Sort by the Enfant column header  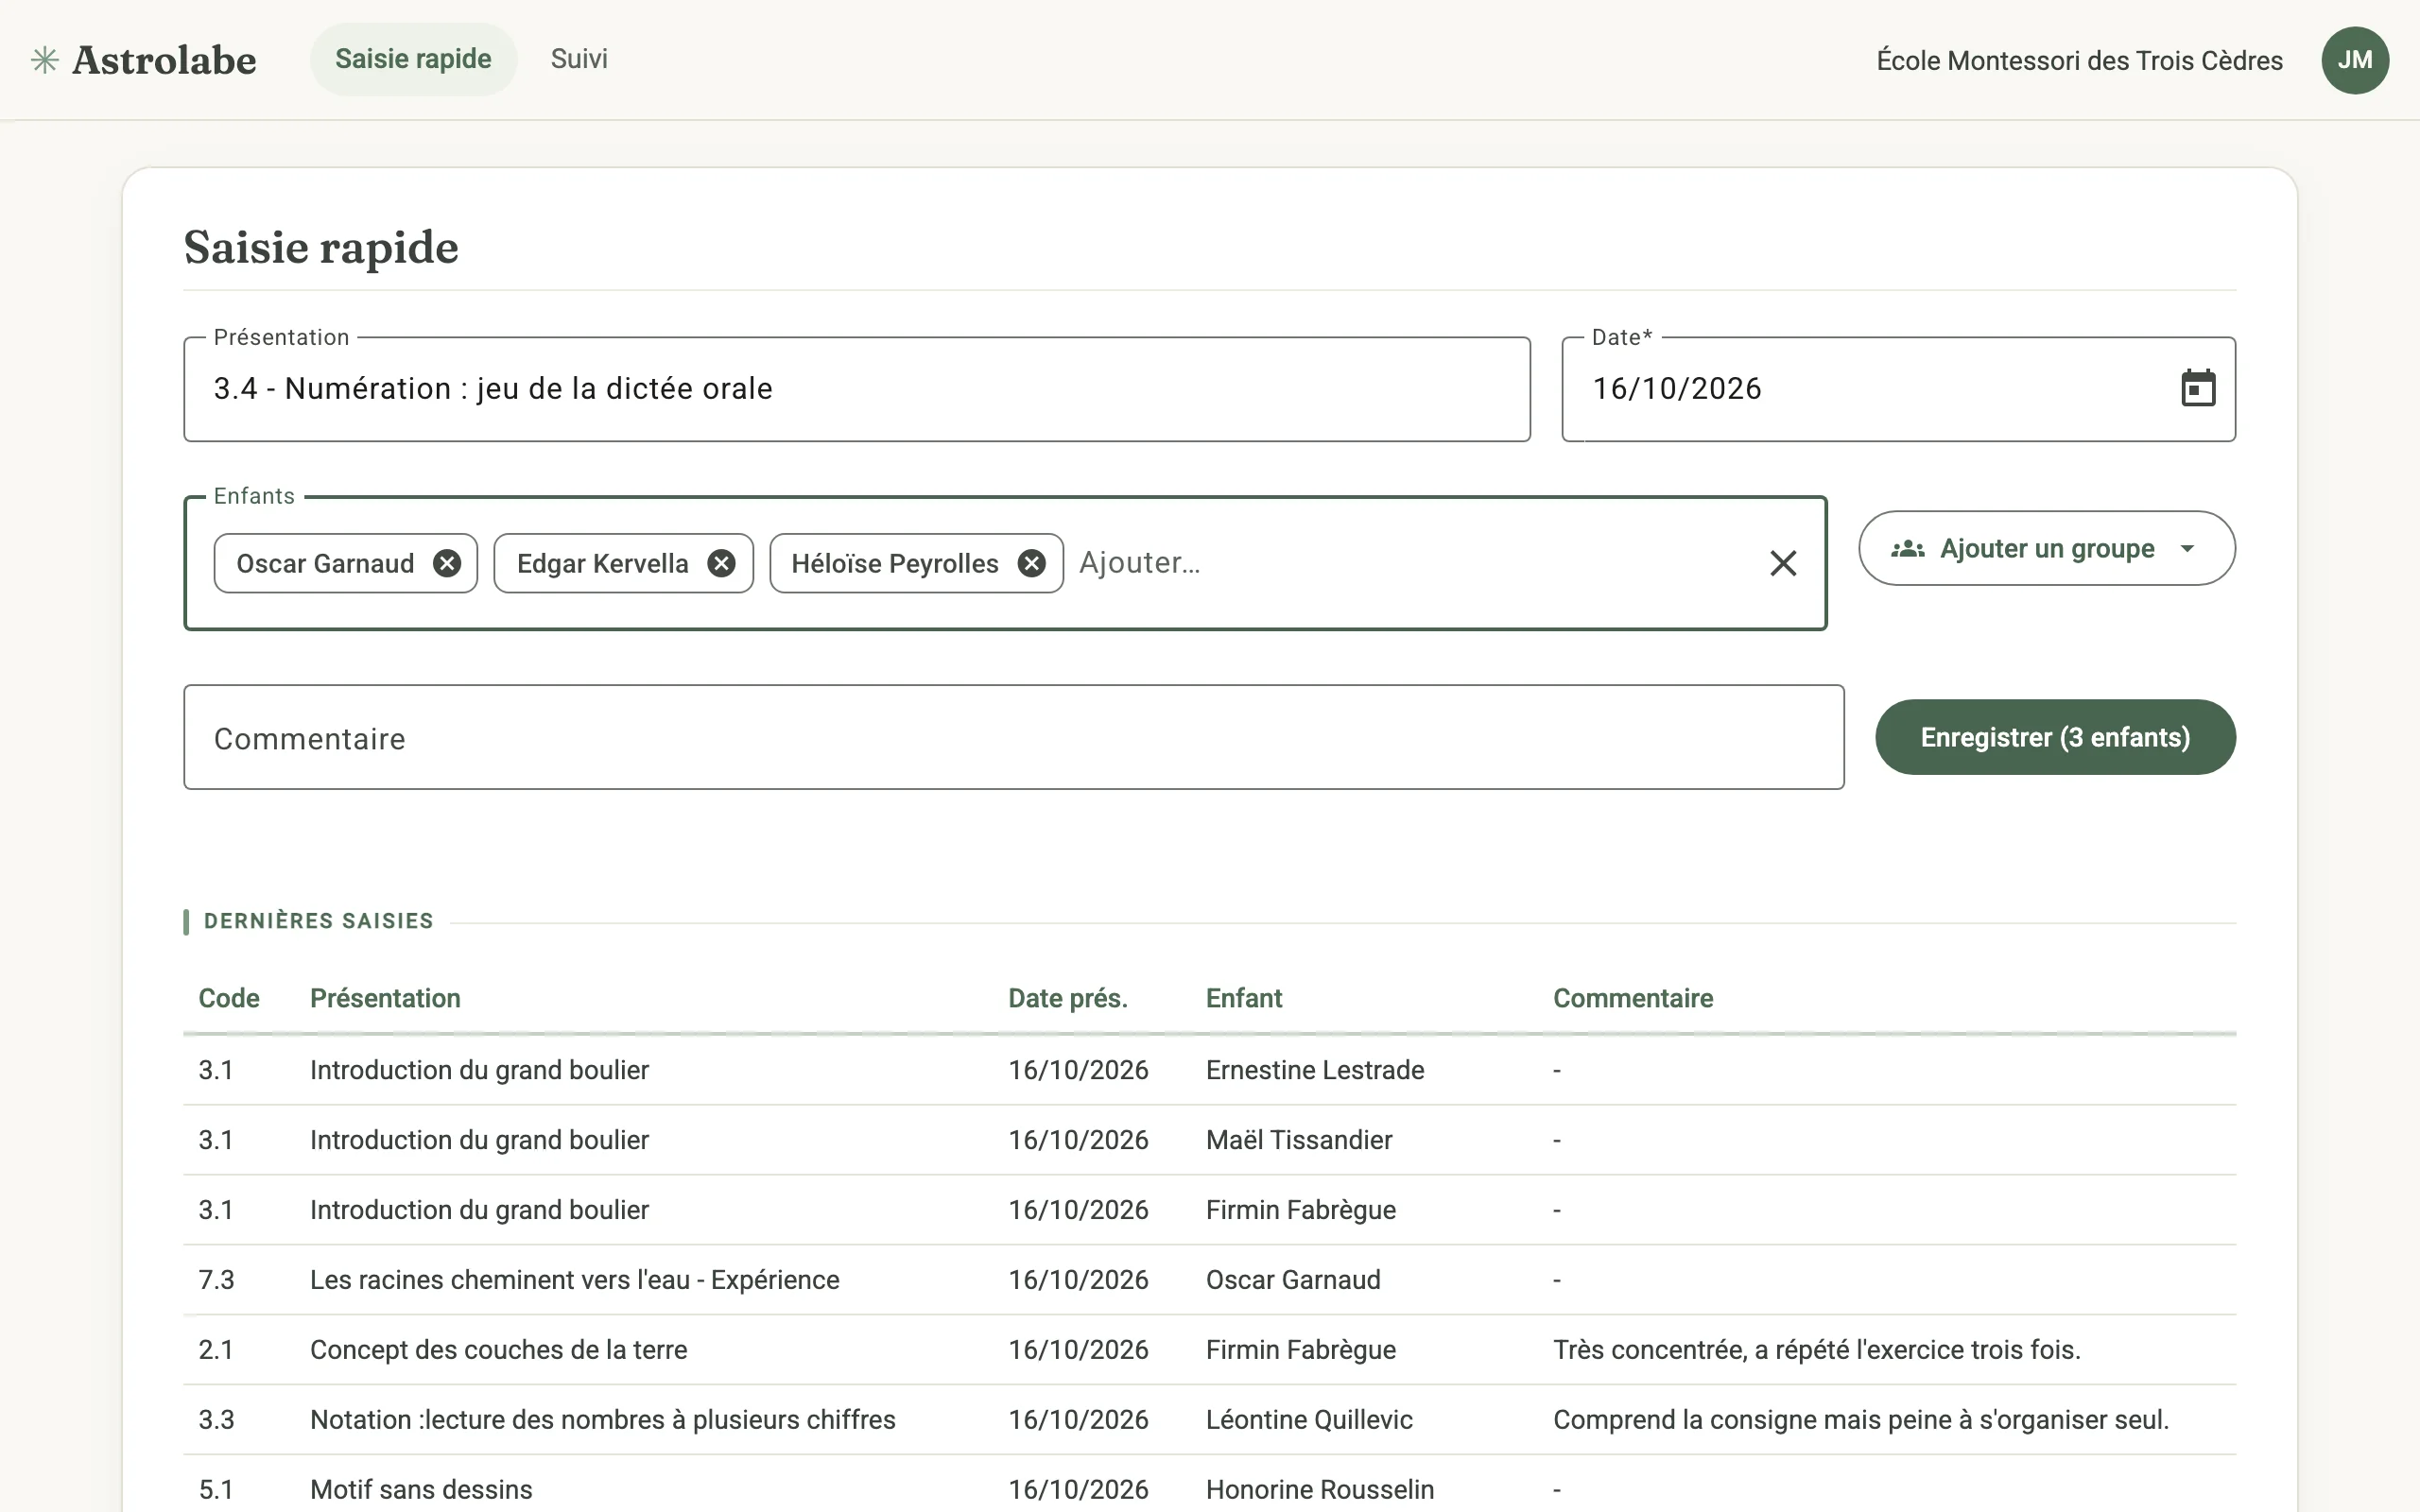pyautogui.click(x=1243, y=998)
